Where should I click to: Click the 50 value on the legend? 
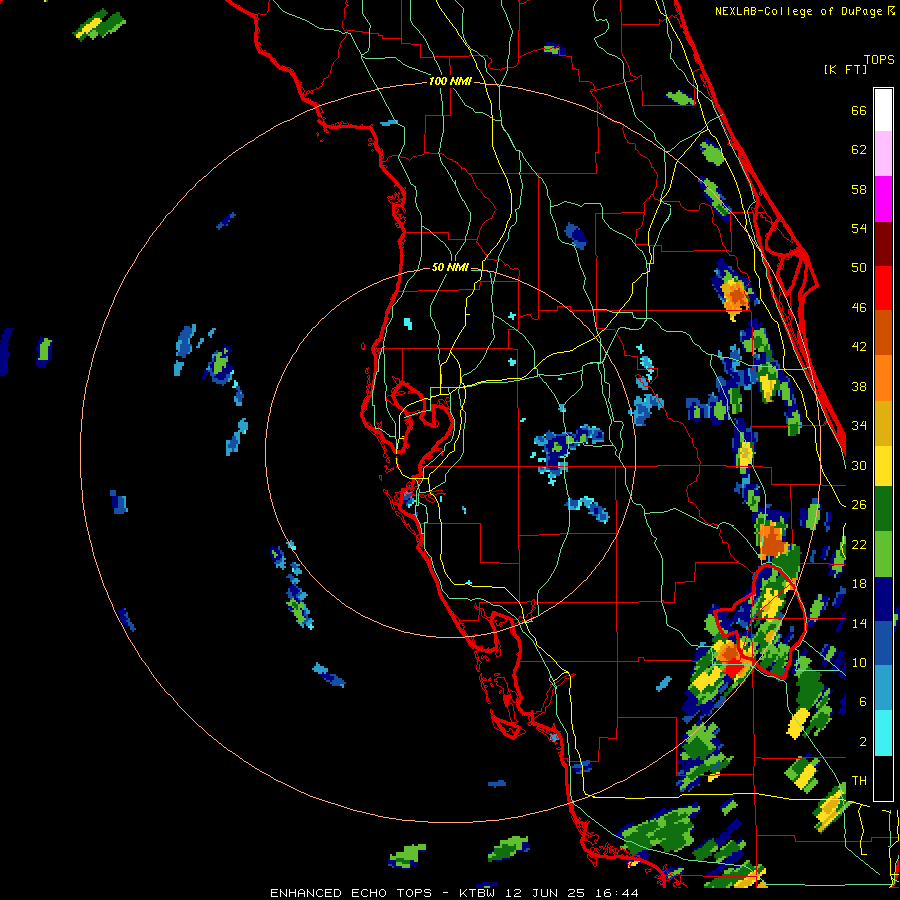(859, 268)
